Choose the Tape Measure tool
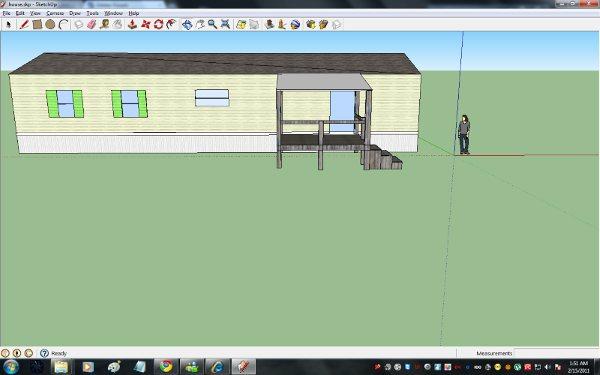This screenshot has width=600, height=375. (105, 24)
